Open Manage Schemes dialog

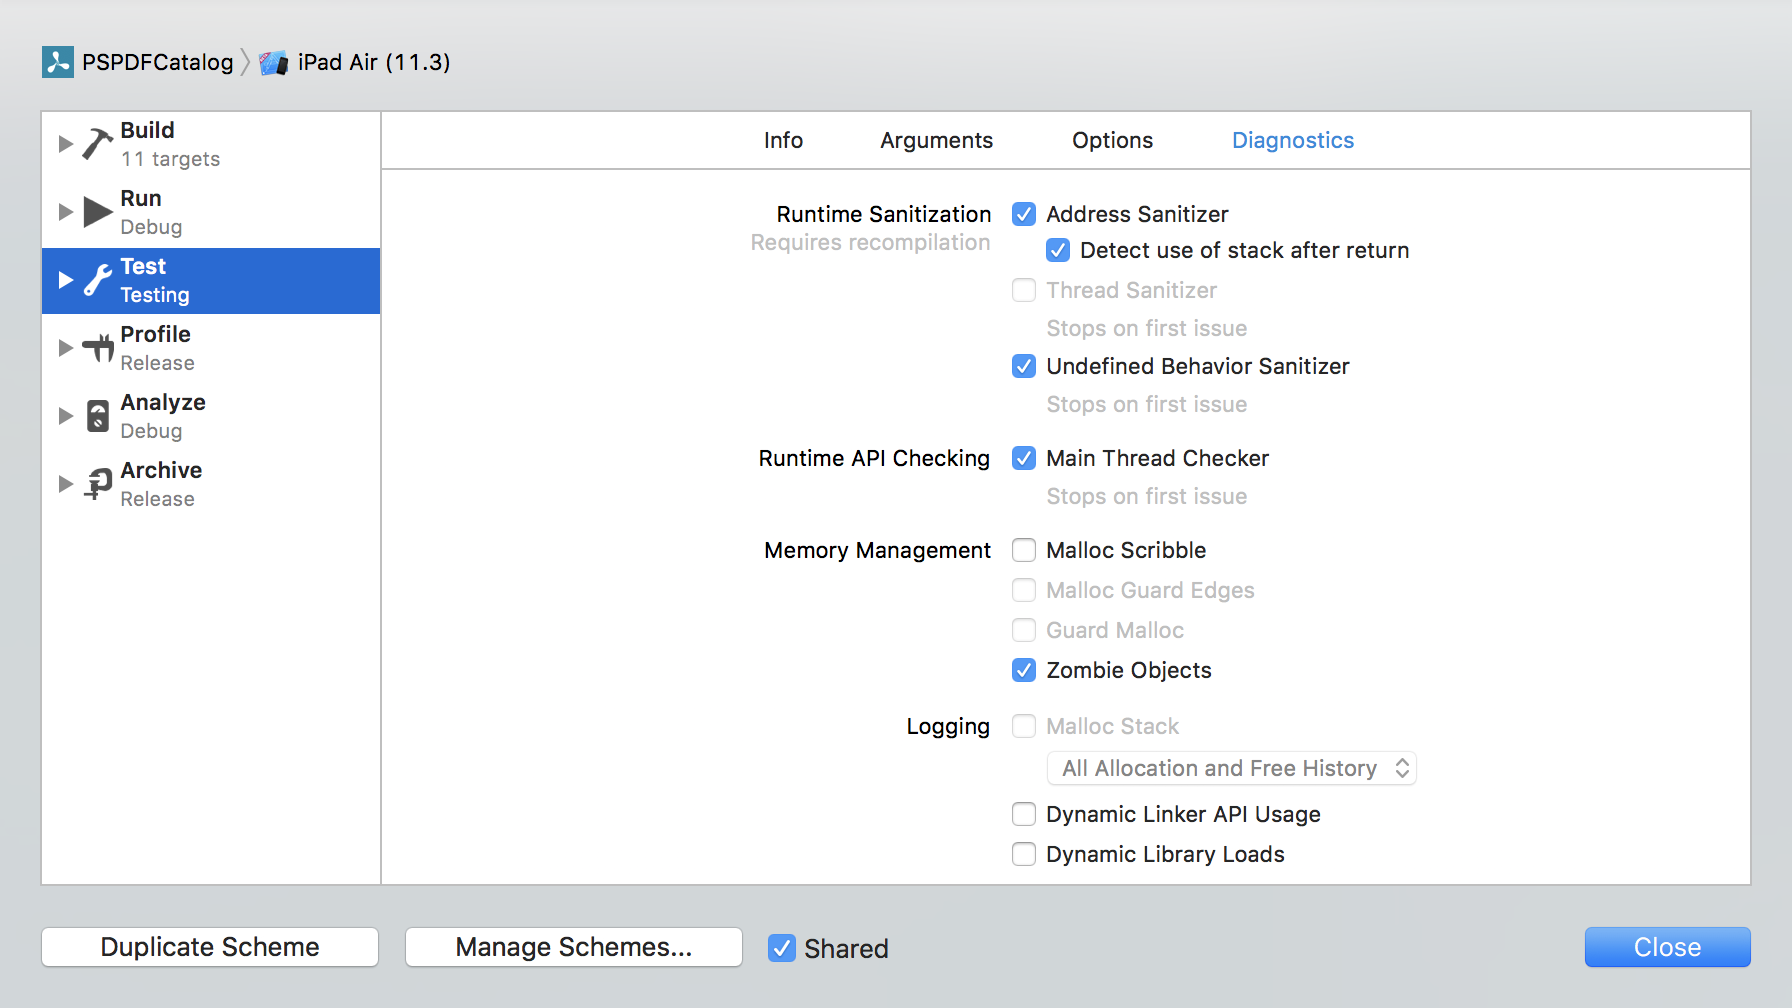coord(572,947)
